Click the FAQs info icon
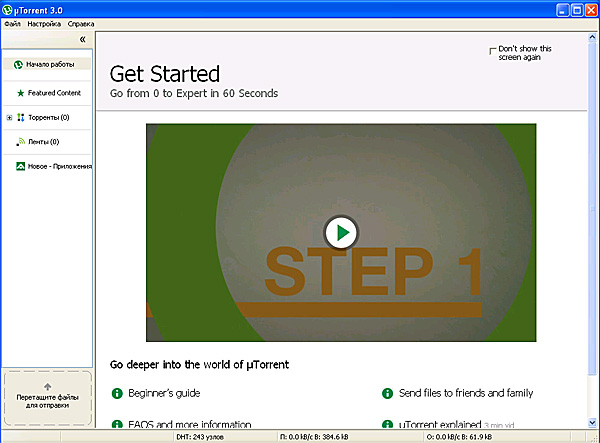The width and height of the screenshot is (600, 443). [116, 424]
